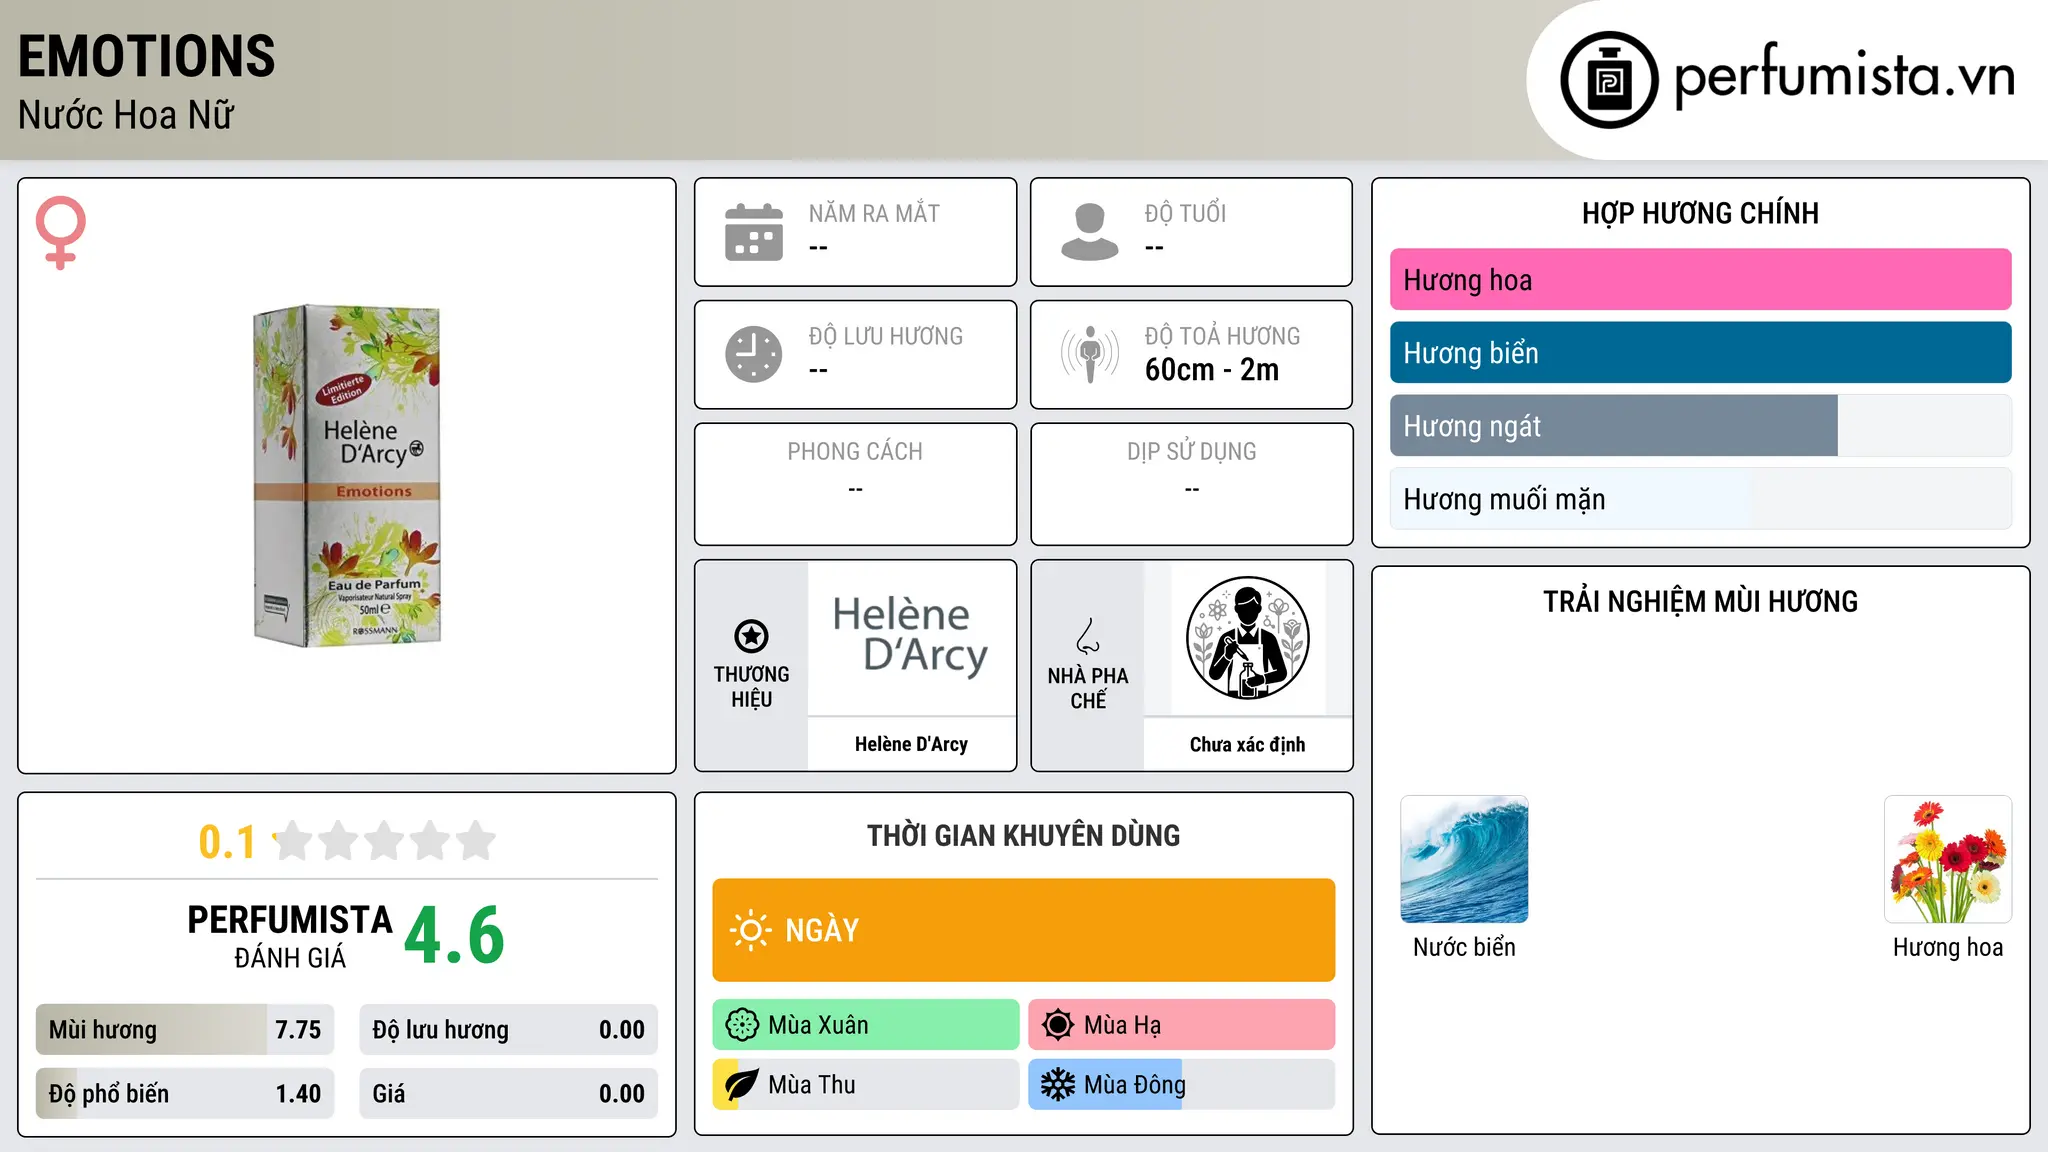2048x1152 pixels.
Task: Click the spring flower icon beside Mùa Xuân
Action: [742, 1025]
